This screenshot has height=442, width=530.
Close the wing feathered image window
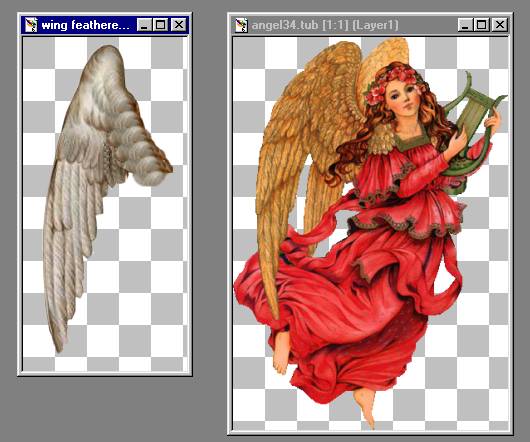[178, 25]
